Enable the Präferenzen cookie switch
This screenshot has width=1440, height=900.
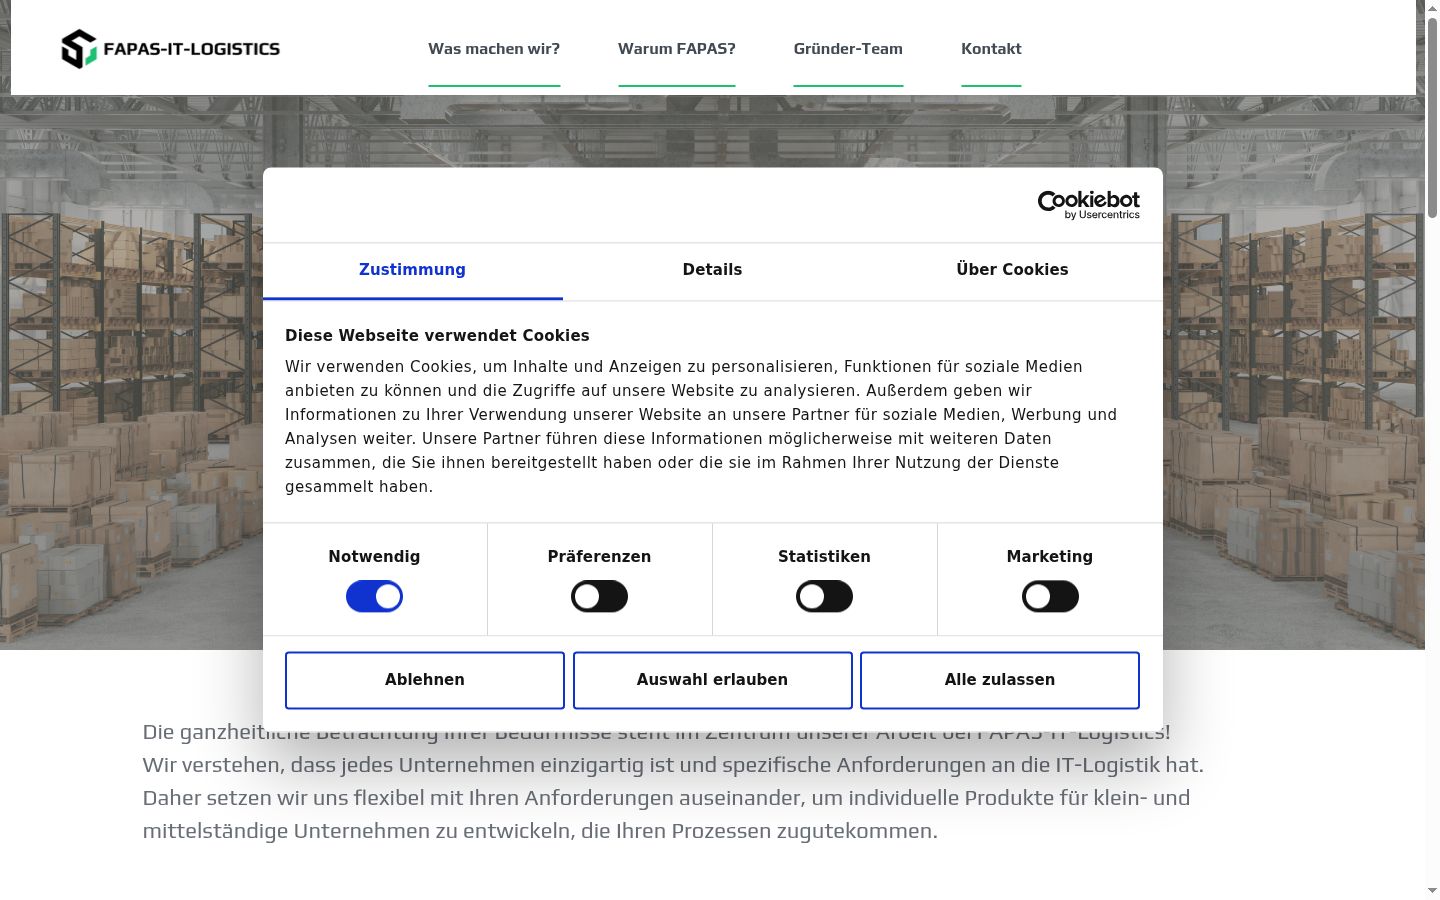599,597
